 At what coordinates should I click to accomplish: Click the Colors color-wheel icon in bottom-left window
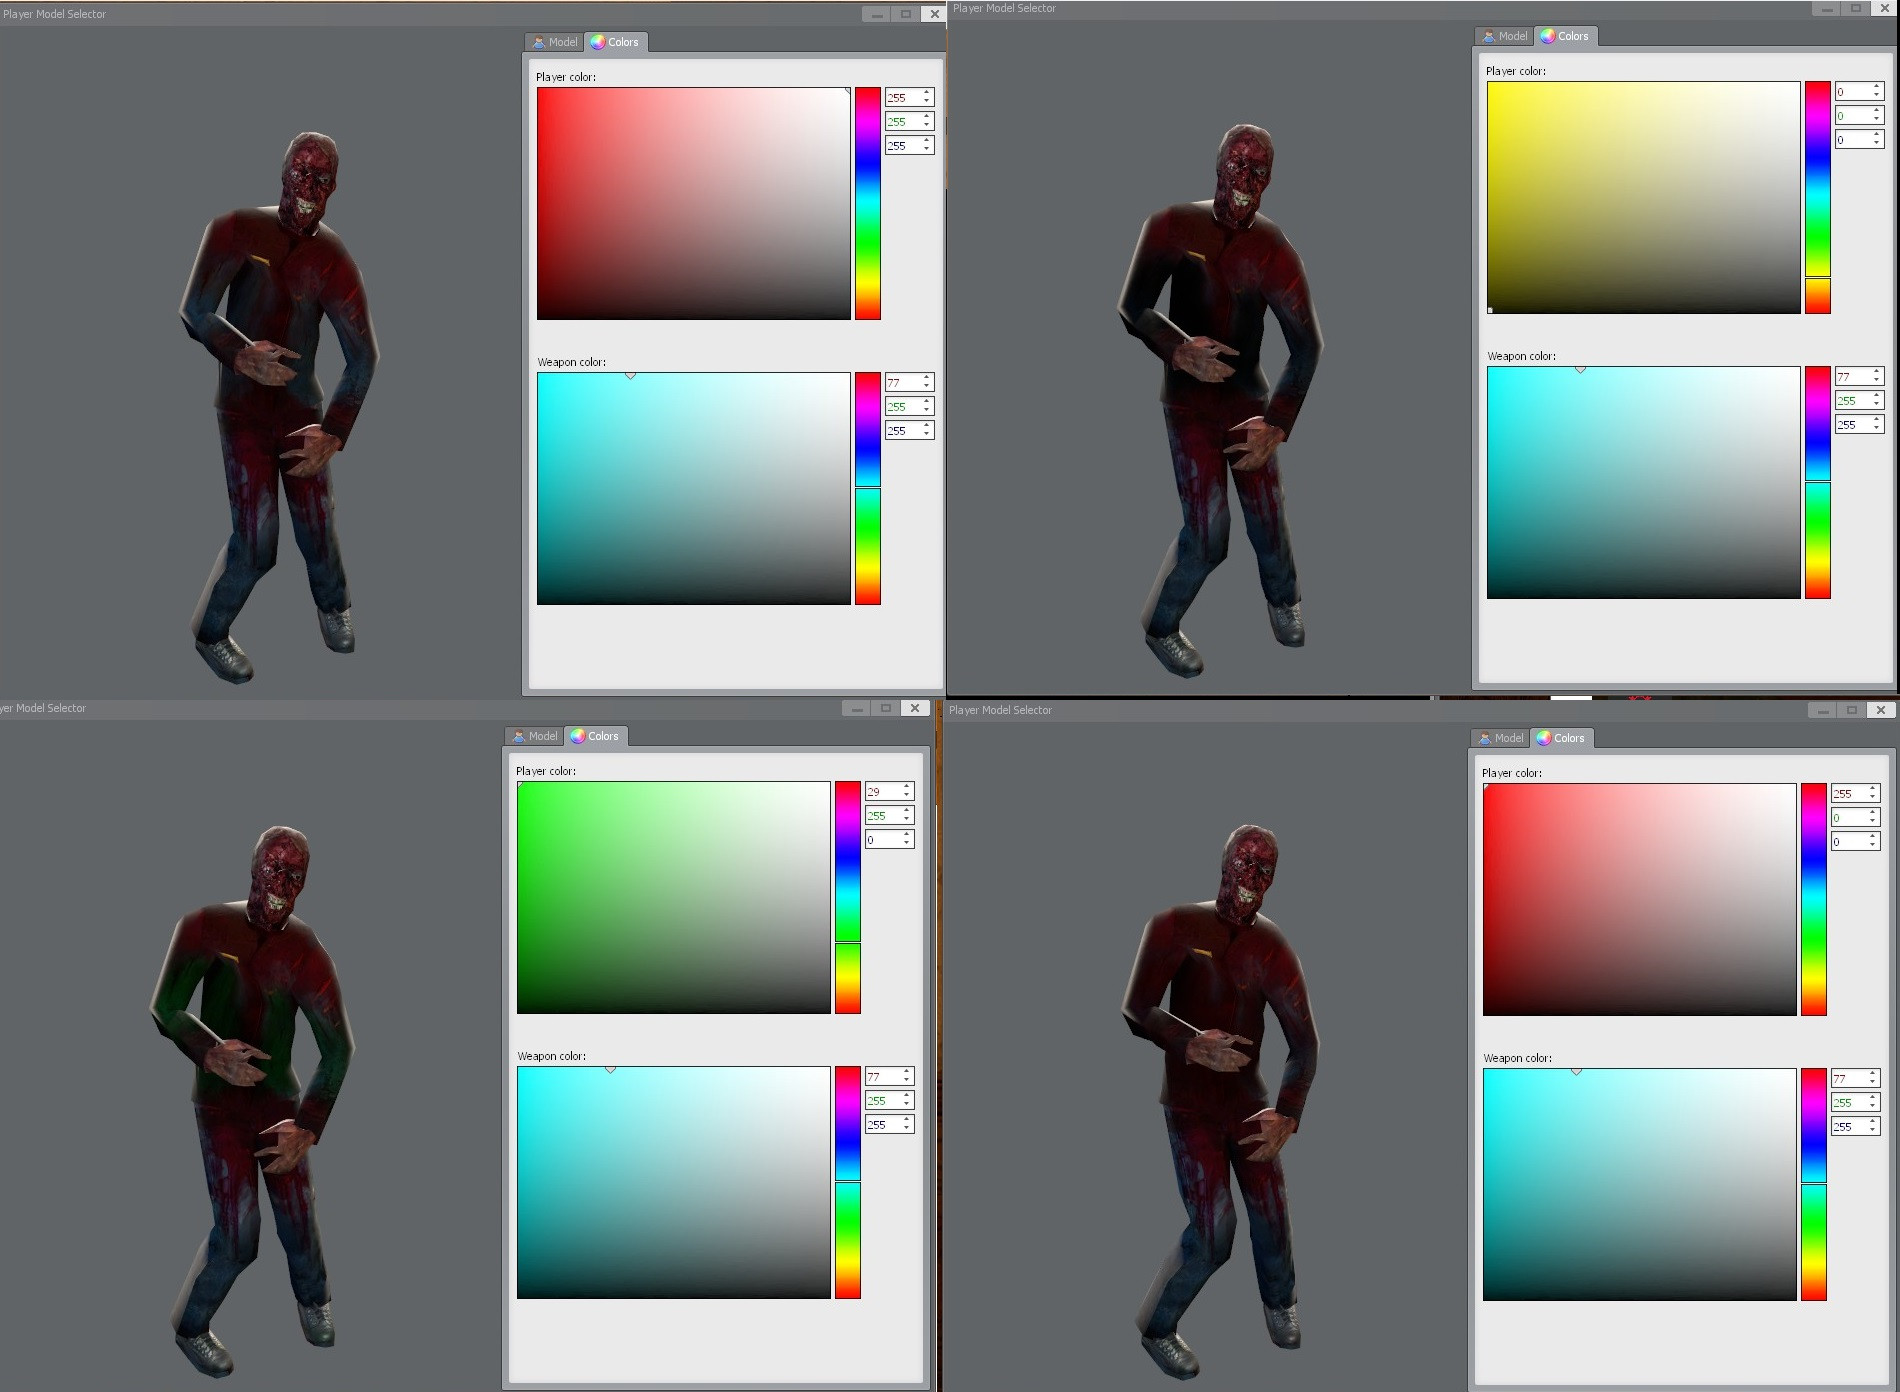click(x=579, y=736)
